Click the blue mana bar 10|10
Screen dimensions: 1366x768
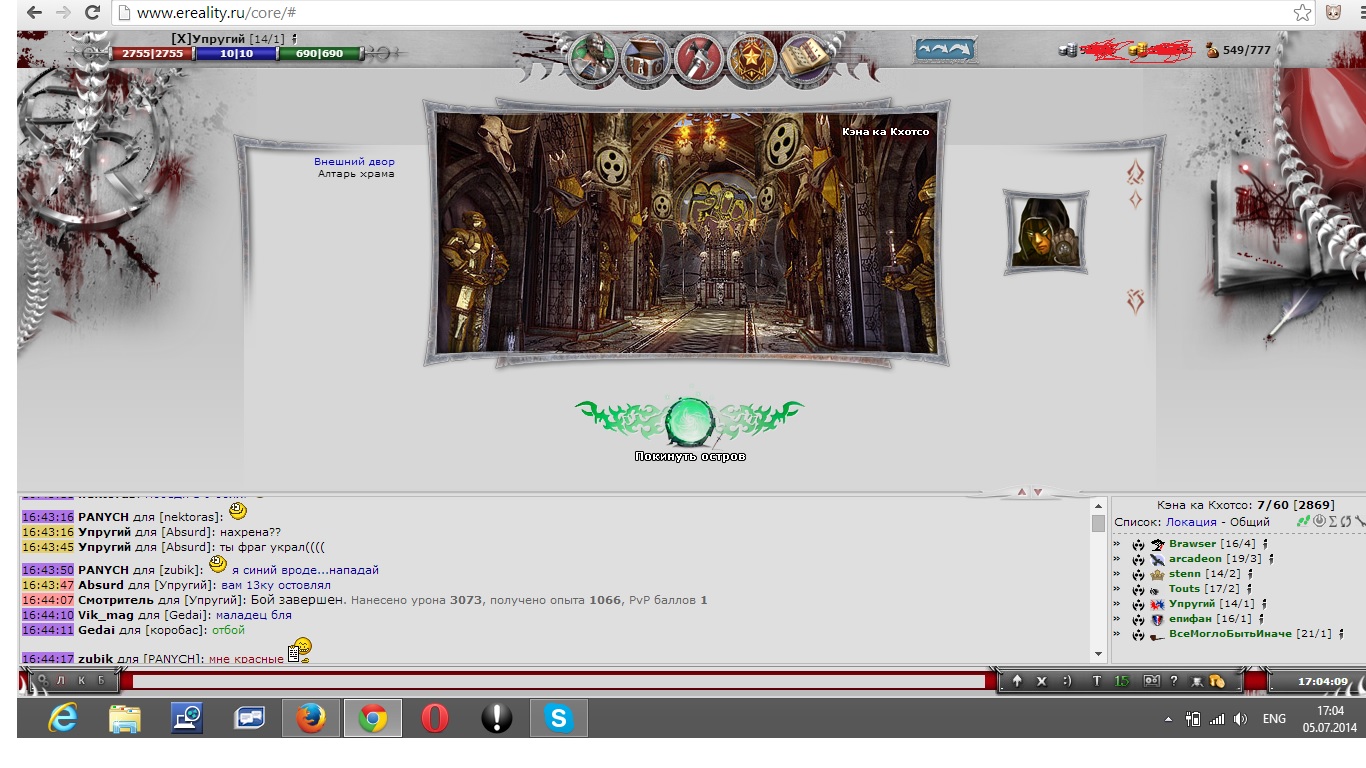(x=237, y=53)
